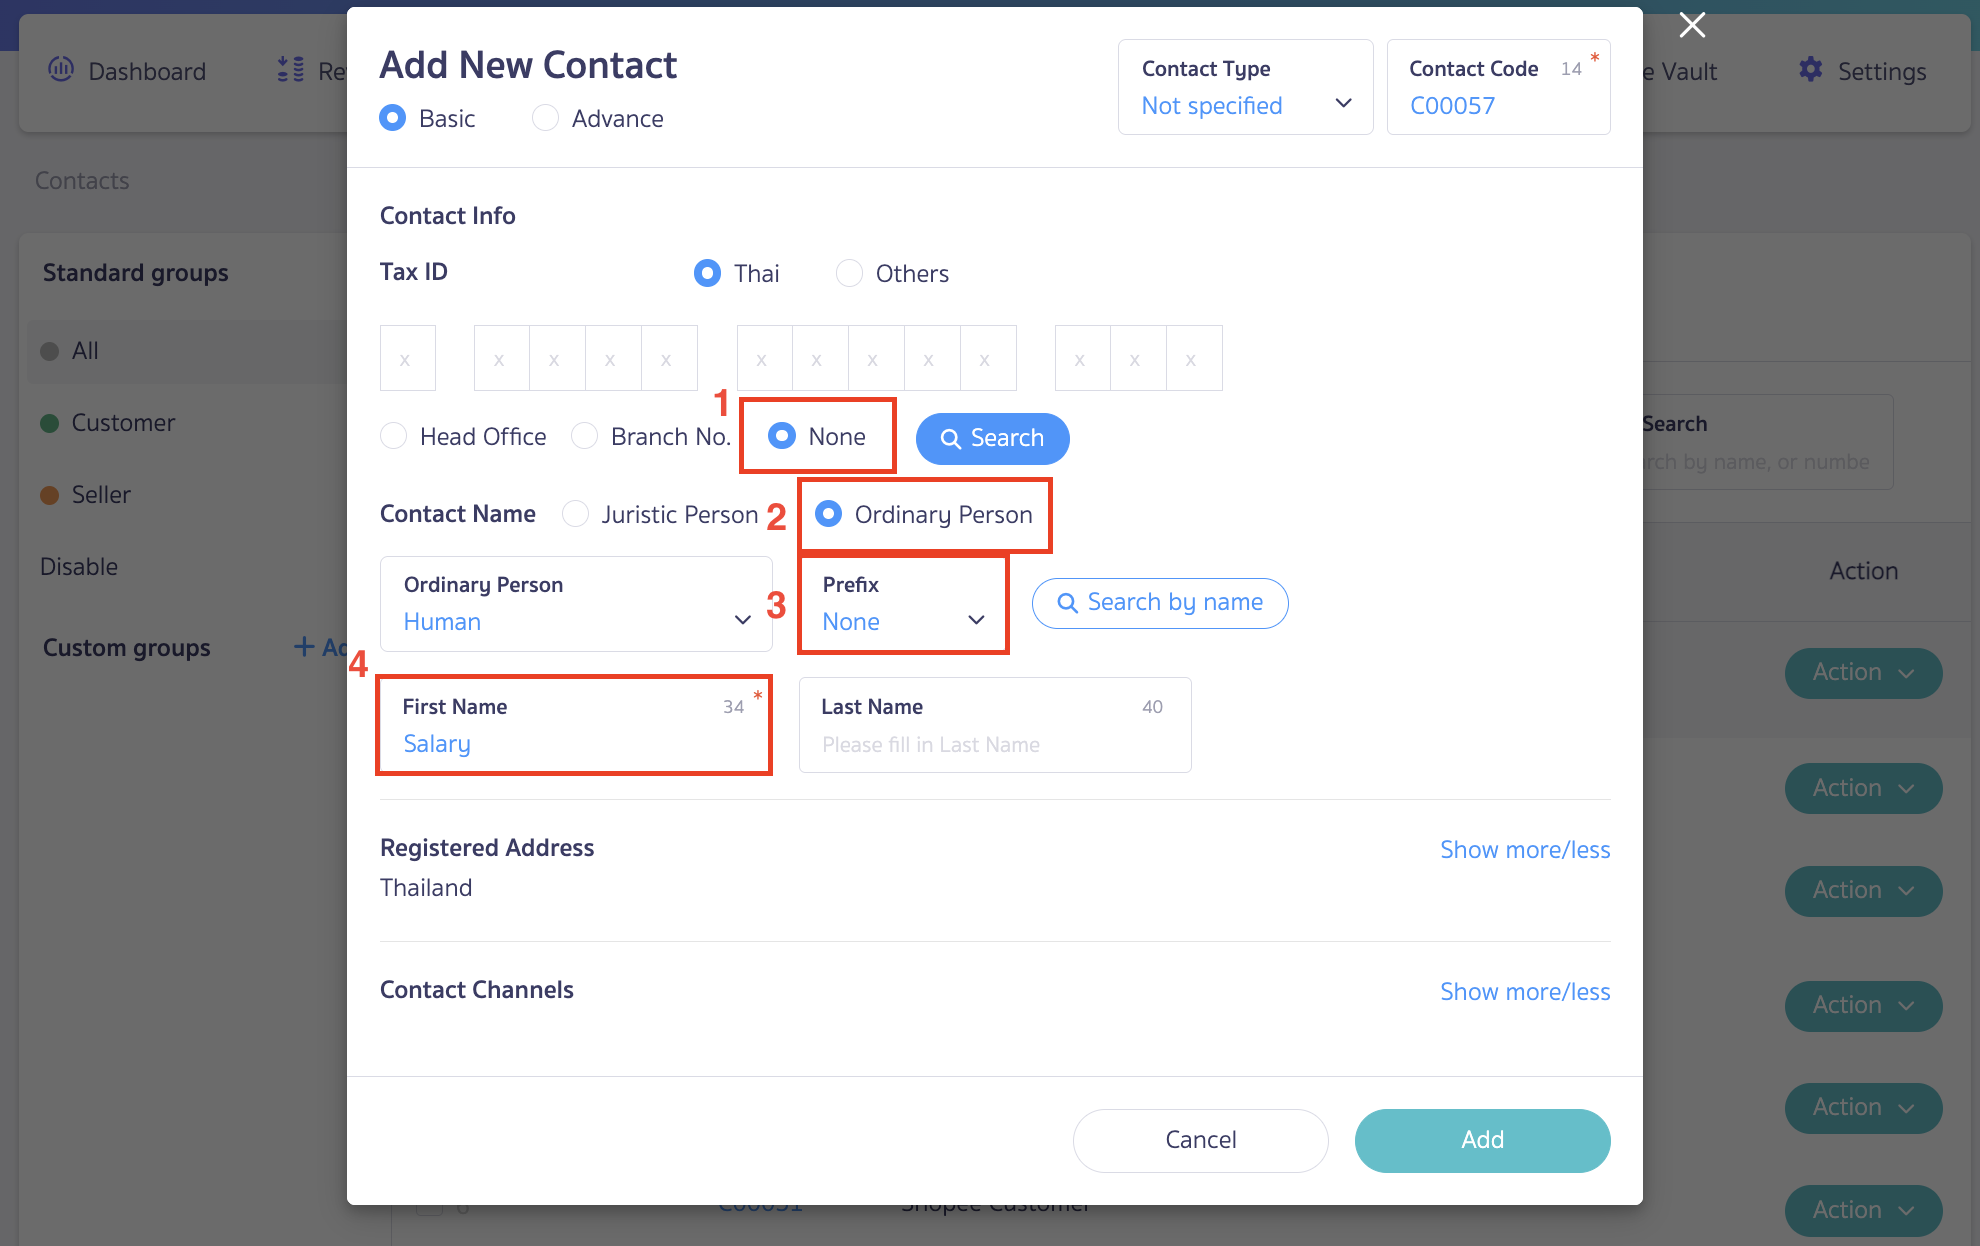Screen dimensions: 1980x1246
Task: Click the Last Name input field
Action: 994,744
